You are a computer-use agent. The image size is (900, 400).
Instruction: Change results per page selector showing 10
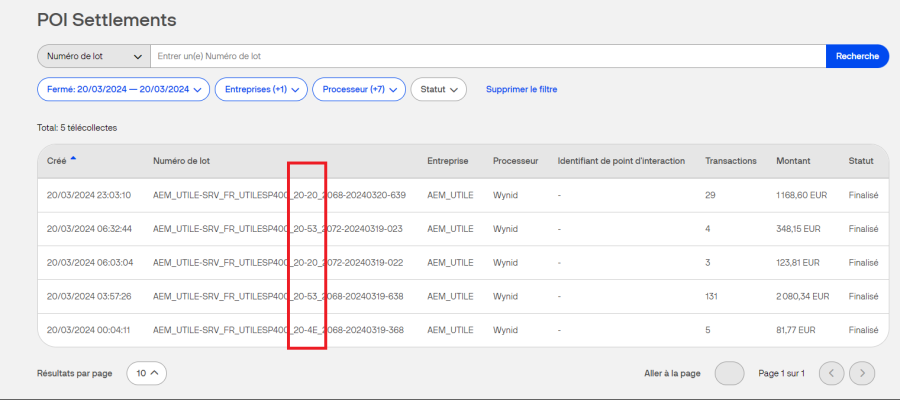tap(146, 373)
